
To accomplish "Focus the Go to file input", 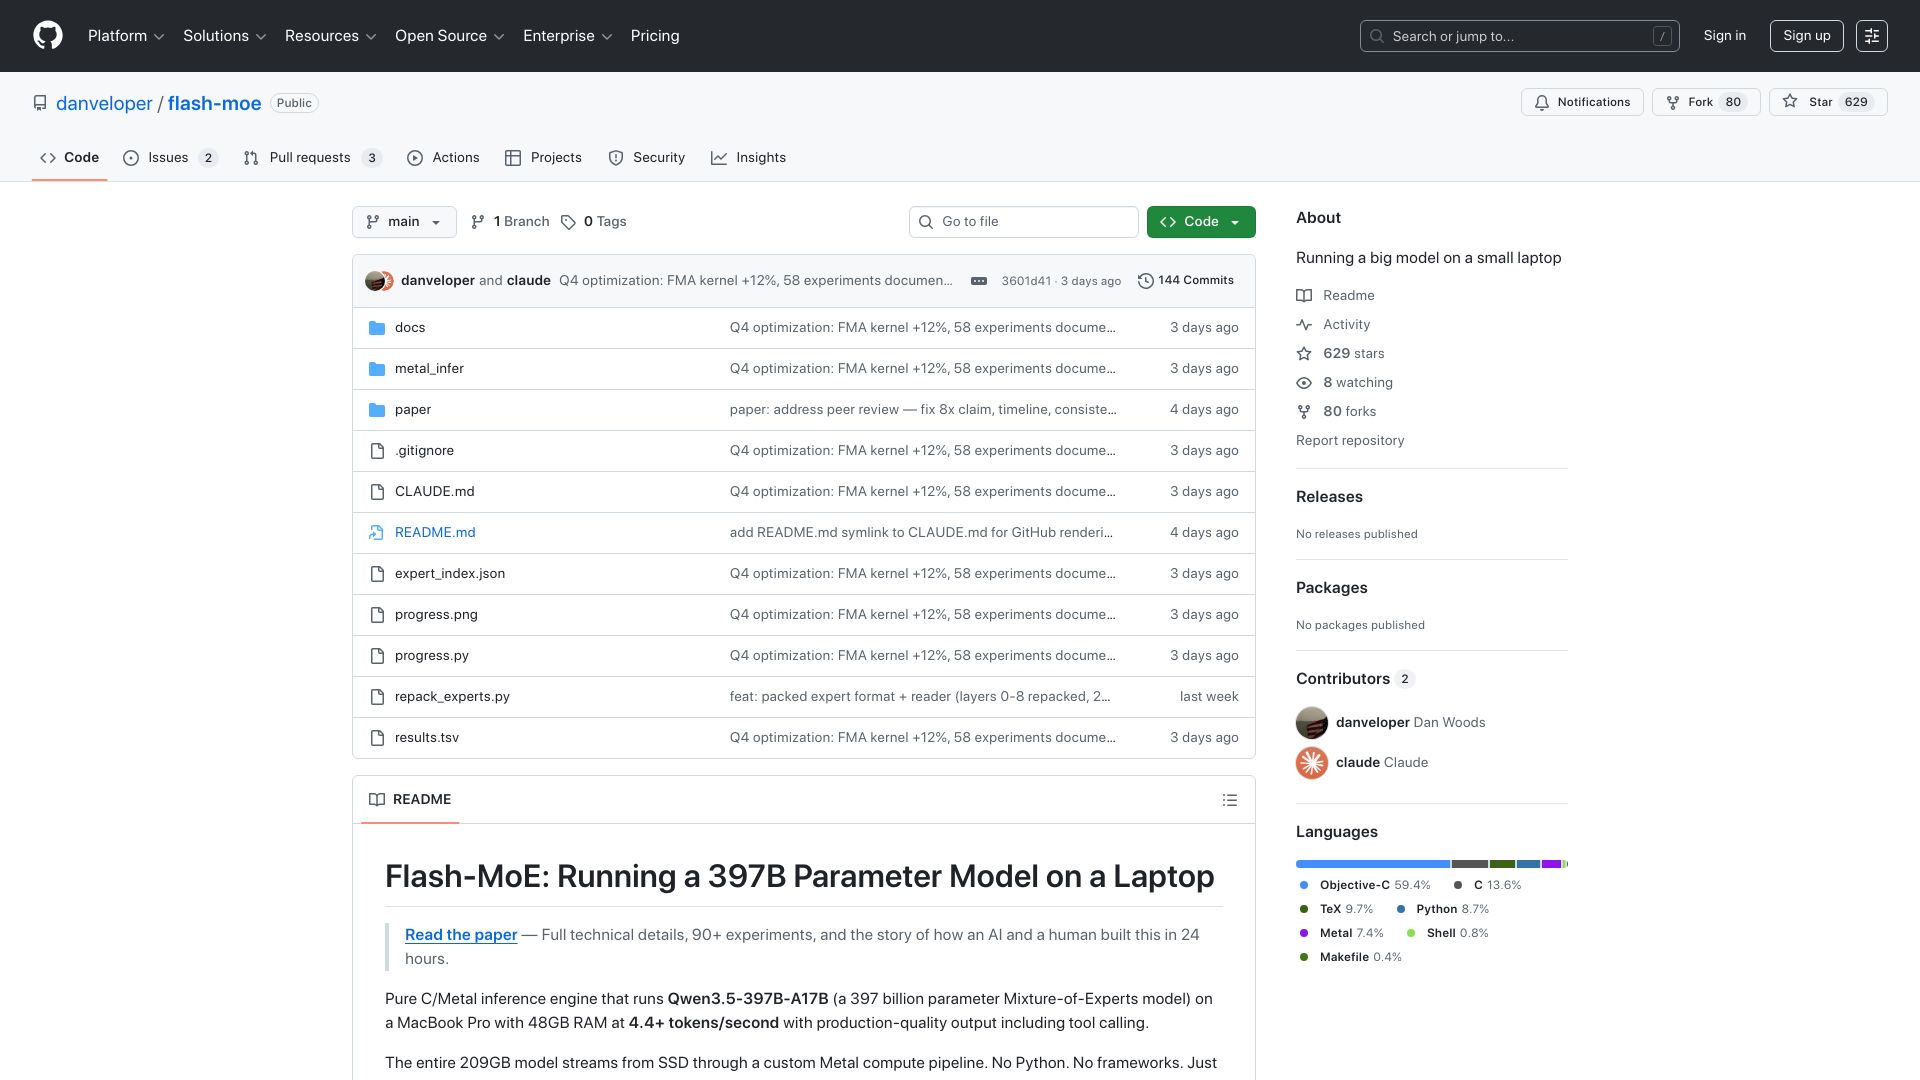I will coord(1024,222).
